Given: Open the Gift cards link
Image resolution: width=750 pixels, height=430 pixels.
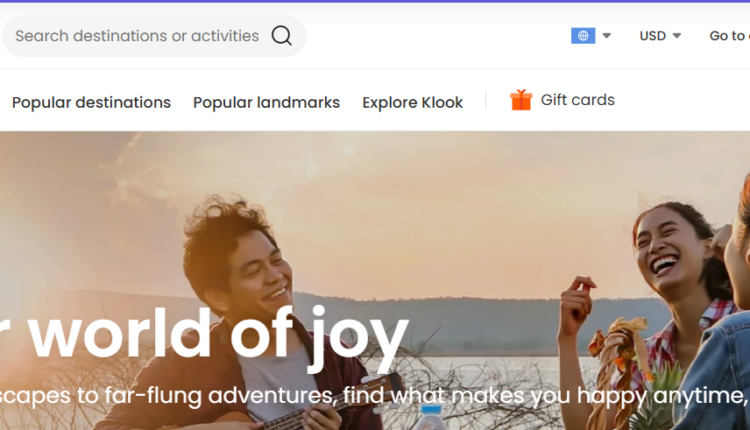Looking at the screenshot, I should pos(577,100).
